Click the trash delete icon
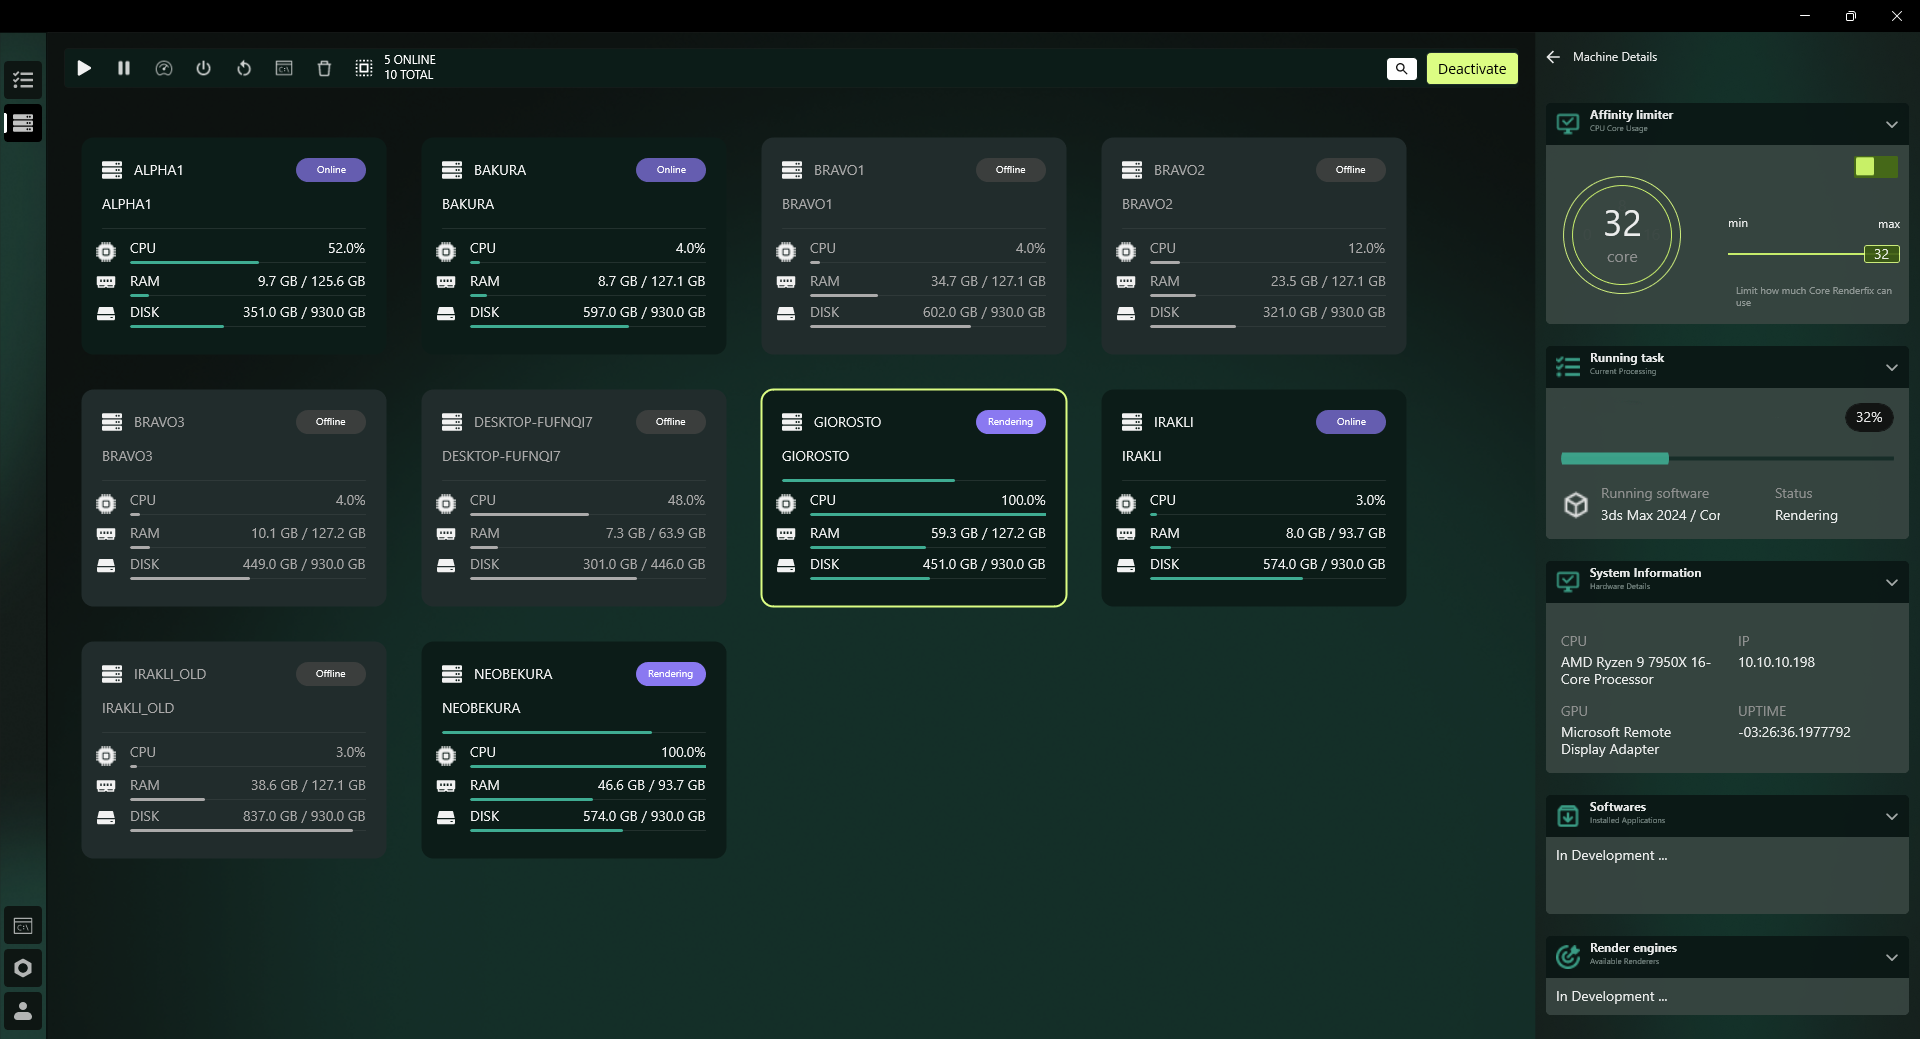This screenshot has height=1039, width=1920. pos(324,68)
